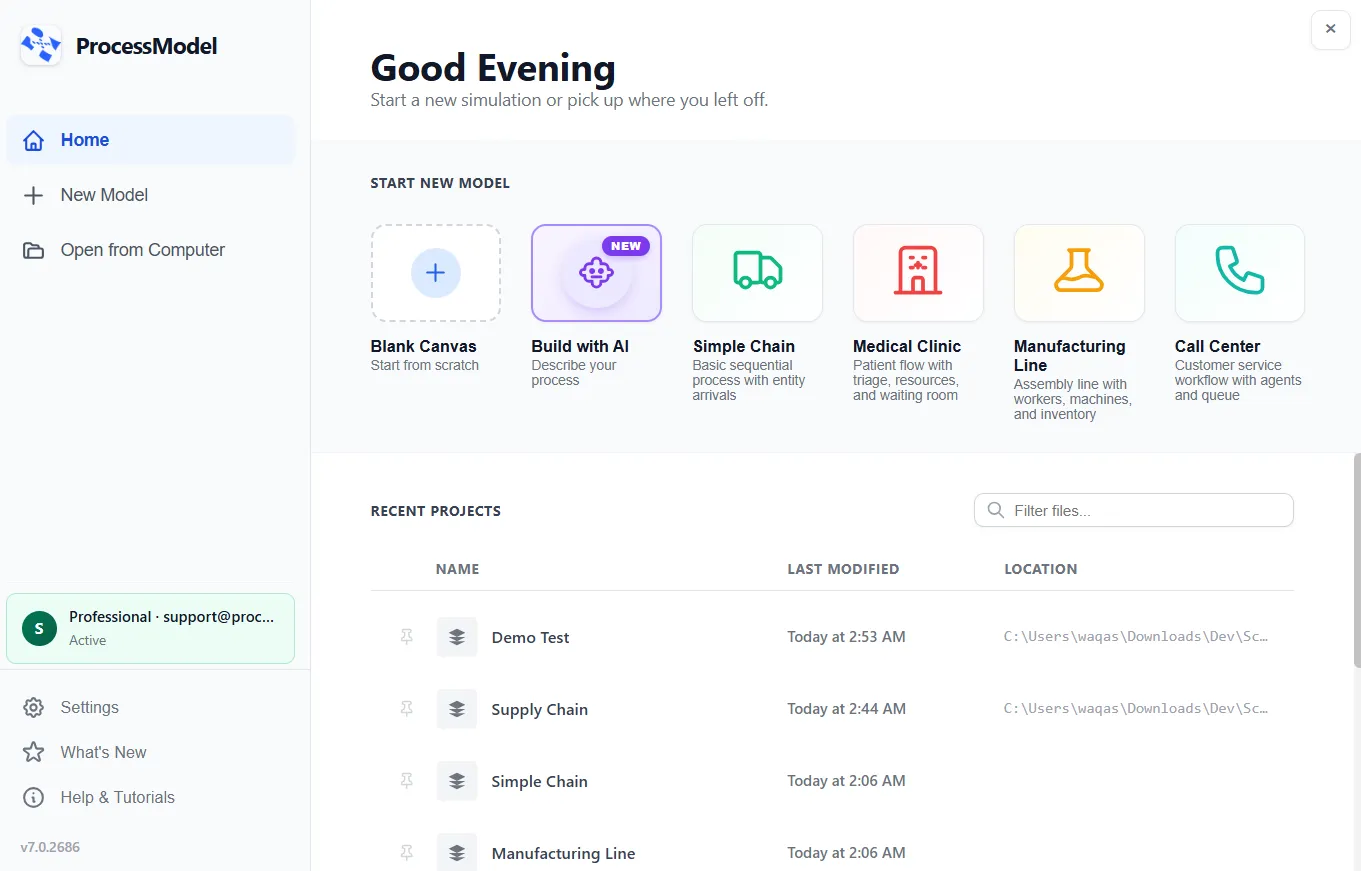The height and width of the screenshot is (871, 1361).
Task: Click the Manufacturing Line project file icon
Action: [457, 852]
